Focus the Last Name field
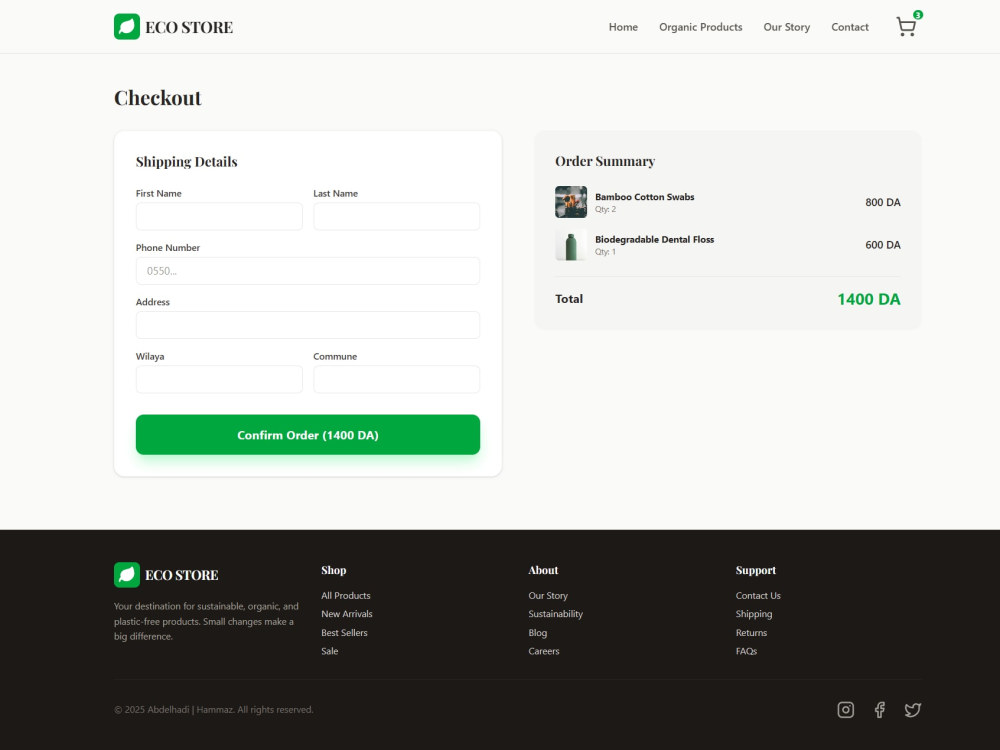 point(397,216)
